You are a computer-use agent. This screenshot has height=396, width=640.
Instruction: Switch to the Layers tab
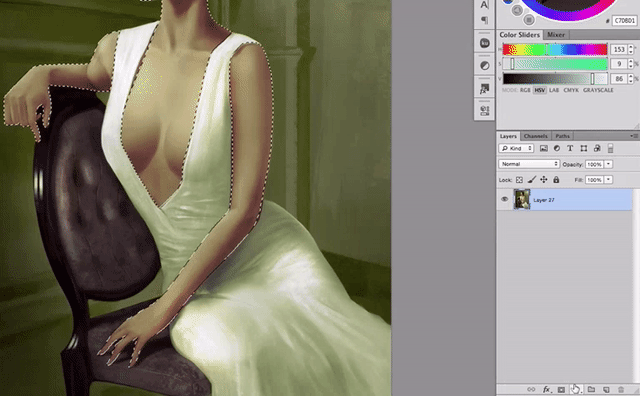click(x=508, y=136)
